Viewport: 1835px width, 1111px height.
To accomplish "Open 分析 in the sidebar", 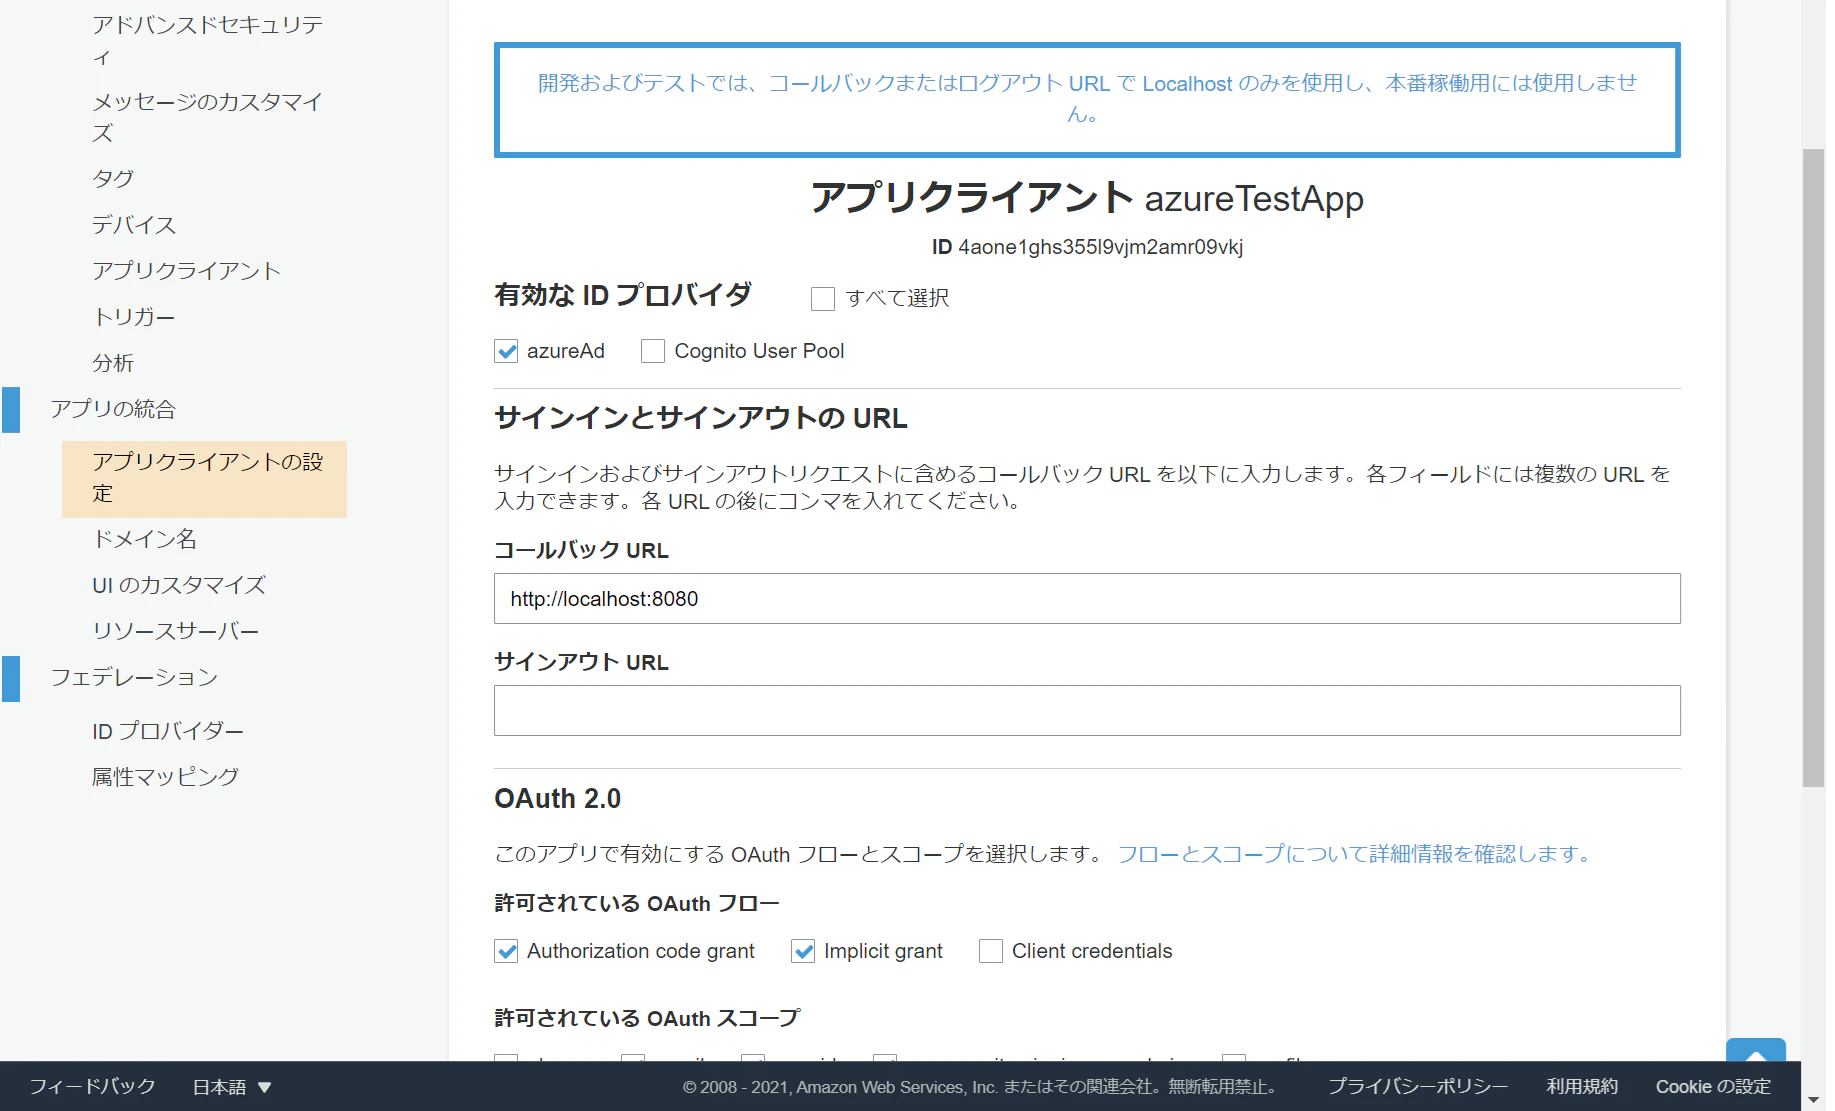I will point(113,363).
